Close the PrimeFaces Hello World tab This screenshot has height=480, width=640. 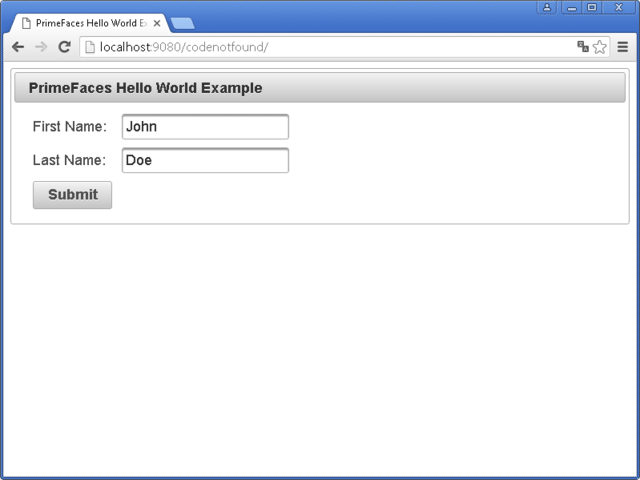[157, 23]
